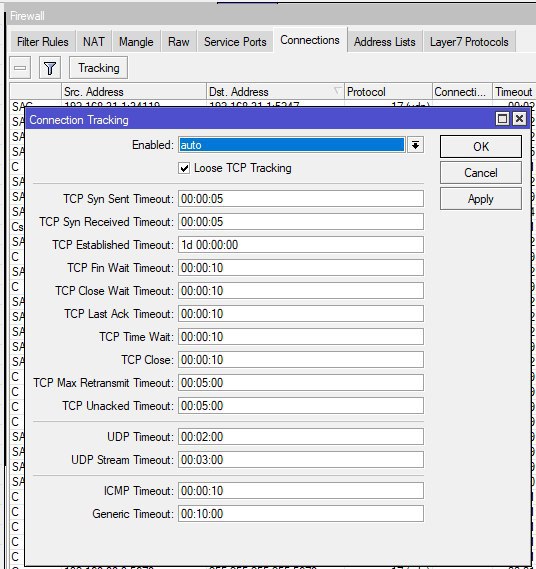Click the TCP Close Wait Timeout field
The width and height of the screenshot is (536, 569).
click(300, 291)
